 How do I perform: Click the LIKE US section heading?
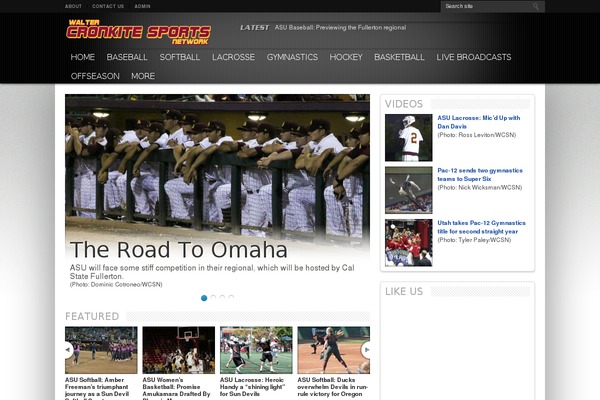[404, 291]
